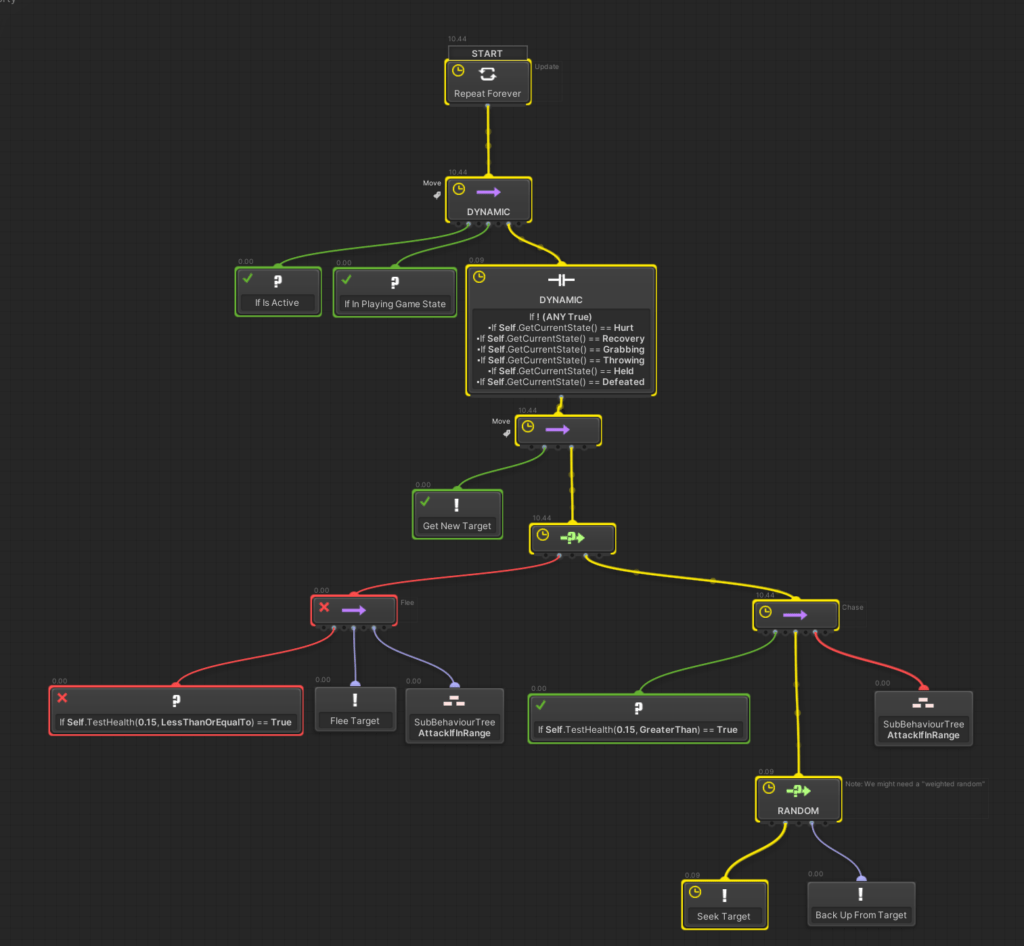Click the clock icon on the DYNAMIC condition node
1024x946 pixels.
pos(479,277)
